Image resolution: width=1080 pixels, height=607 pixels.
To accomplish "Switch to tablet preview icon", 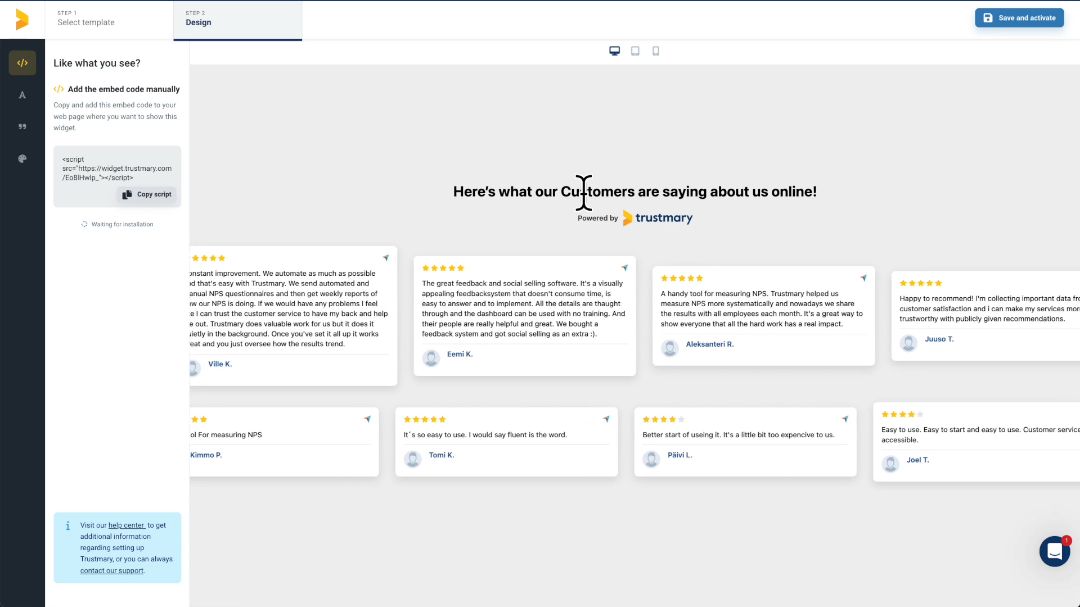I will (x=635, y=50).
